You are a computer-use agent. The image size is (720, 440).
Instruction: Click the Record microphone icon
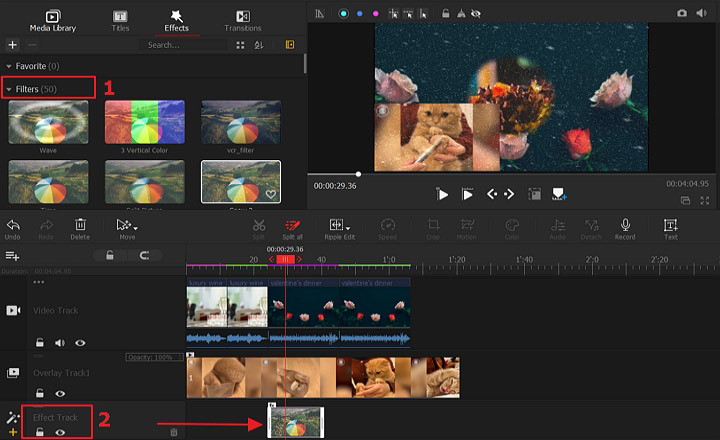point(625,225)
